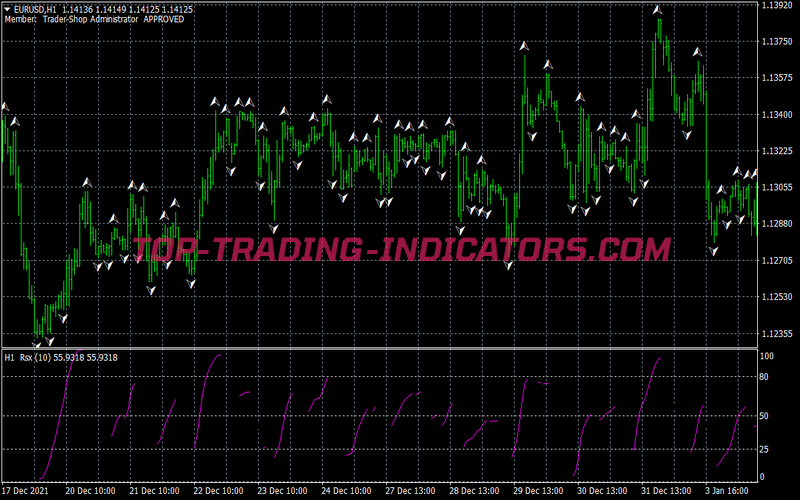Click the '28 Dec 13:00' time label
The width and height of the screenshot is (800, 500).
[474, 491]
